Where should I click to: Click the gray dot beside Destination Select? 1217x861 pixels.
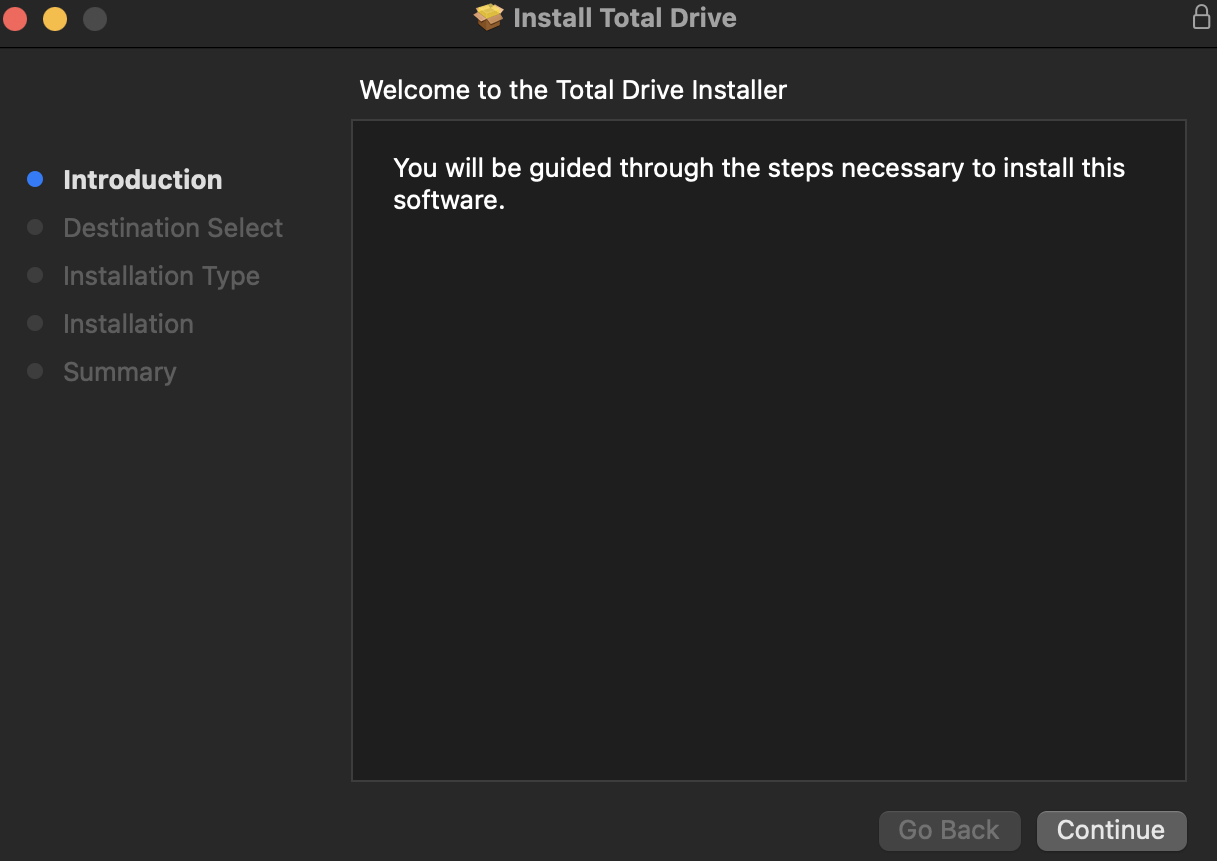pos(36,227)
